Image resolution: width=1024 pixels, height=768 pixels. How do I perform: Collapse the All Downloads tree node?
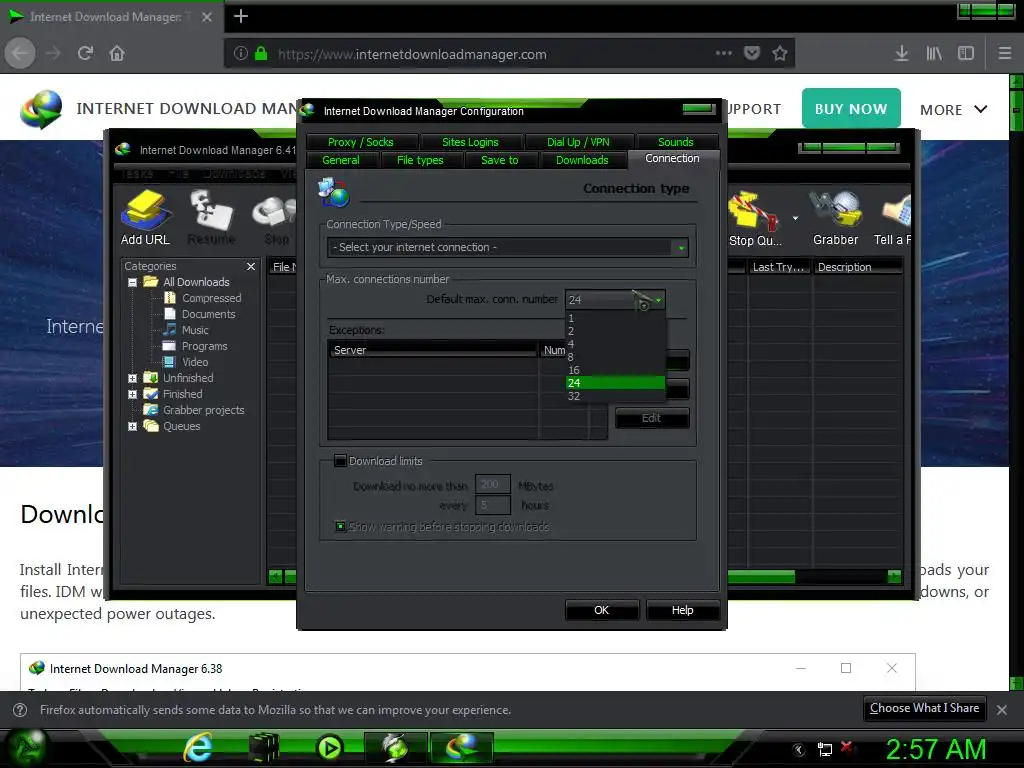tap(133, 282)
